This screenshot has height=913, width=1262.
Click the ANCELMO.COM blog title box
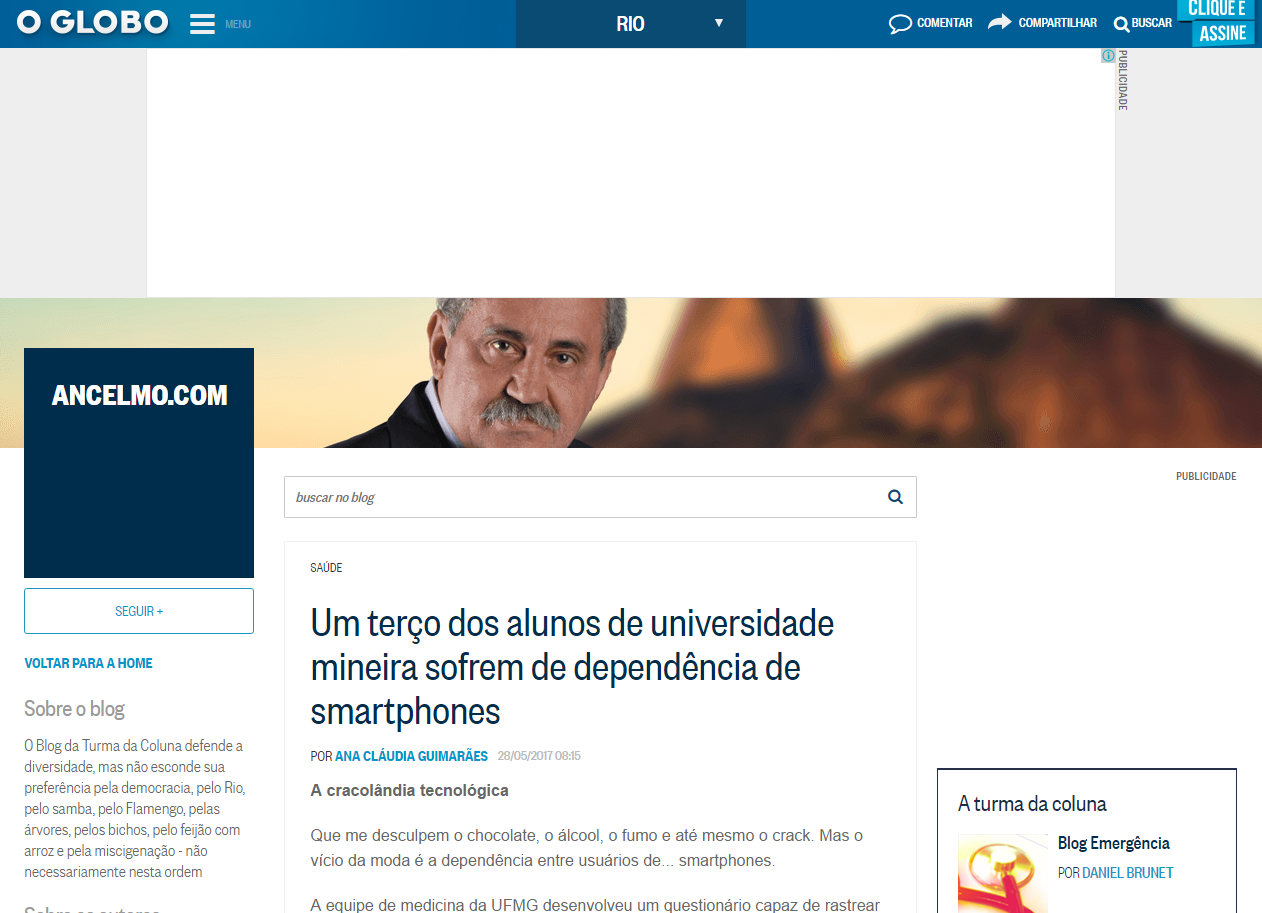(x=139, y=463)
